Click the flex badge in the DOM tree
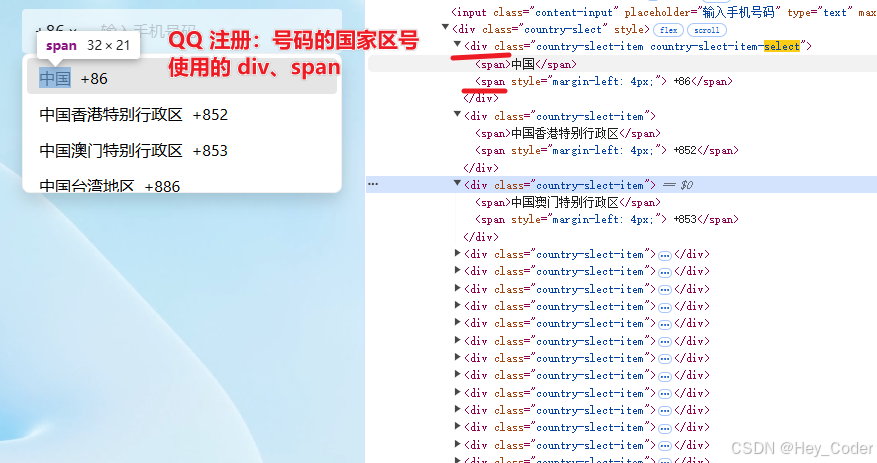 tap(668, 30)
